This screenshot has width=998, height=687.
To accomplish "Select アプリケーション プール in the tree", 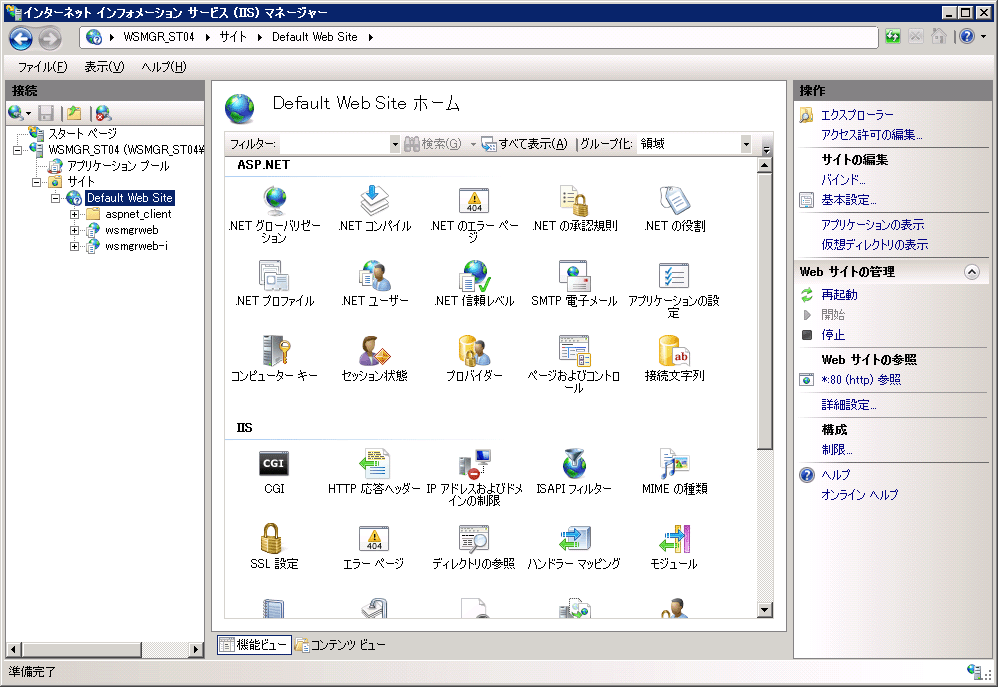I will (118, 166).
